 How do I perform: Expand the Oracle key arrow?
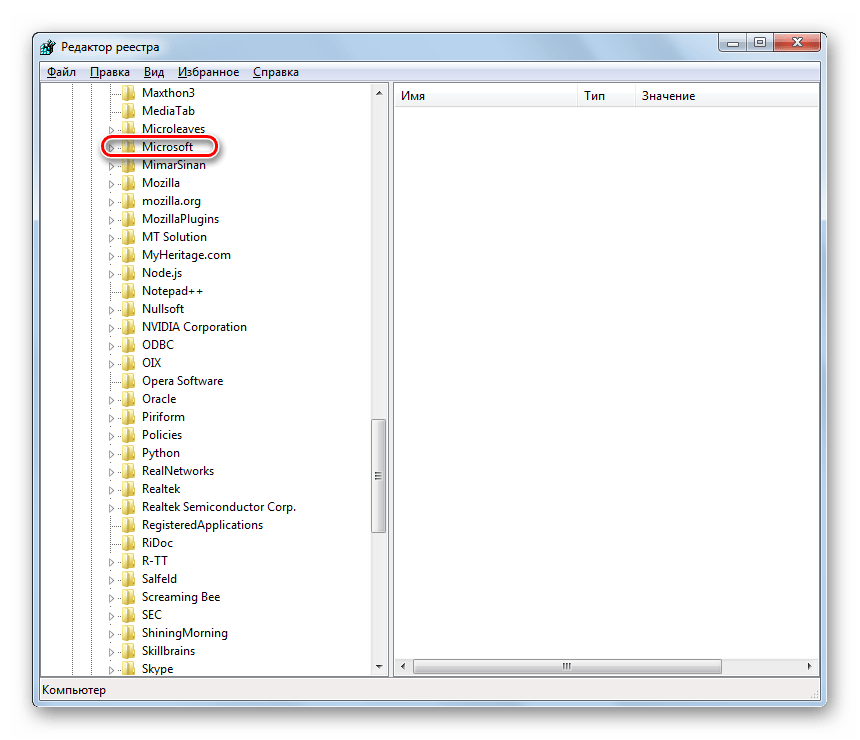[x=111, y=400]
